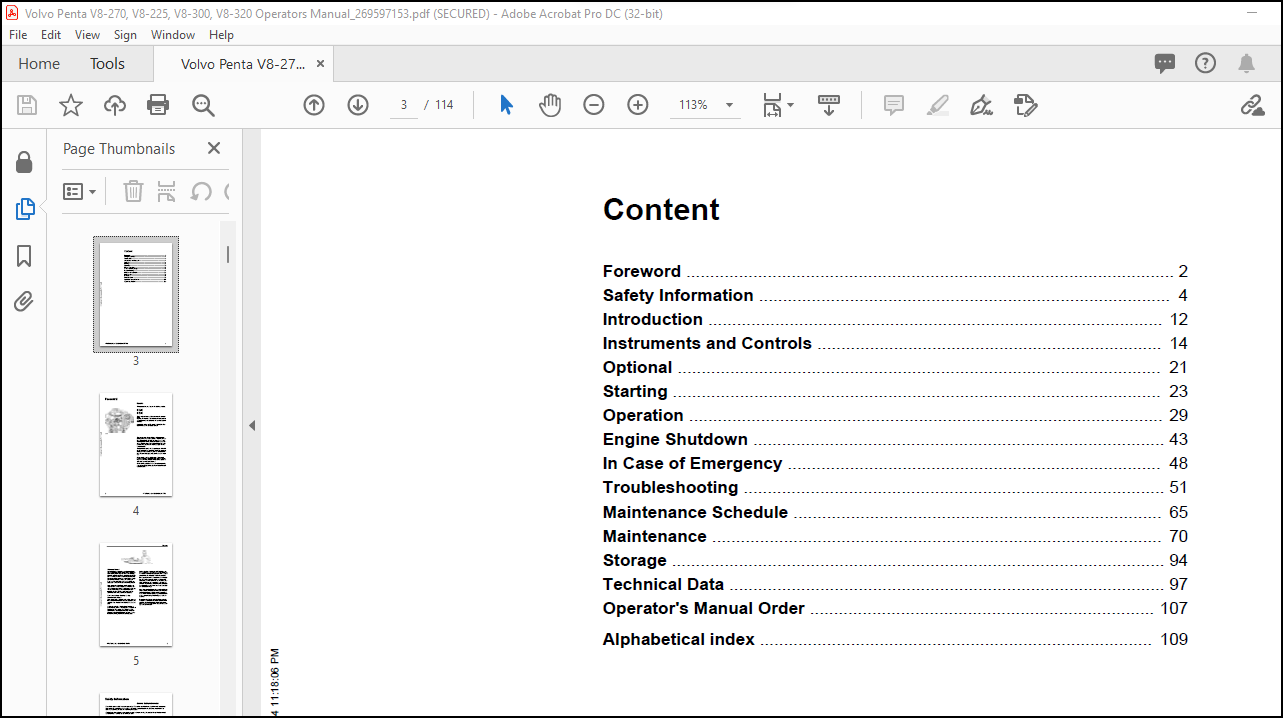Switch to the Home tab
Screen dimensions: 1283x718
click(x=39, y=63)
